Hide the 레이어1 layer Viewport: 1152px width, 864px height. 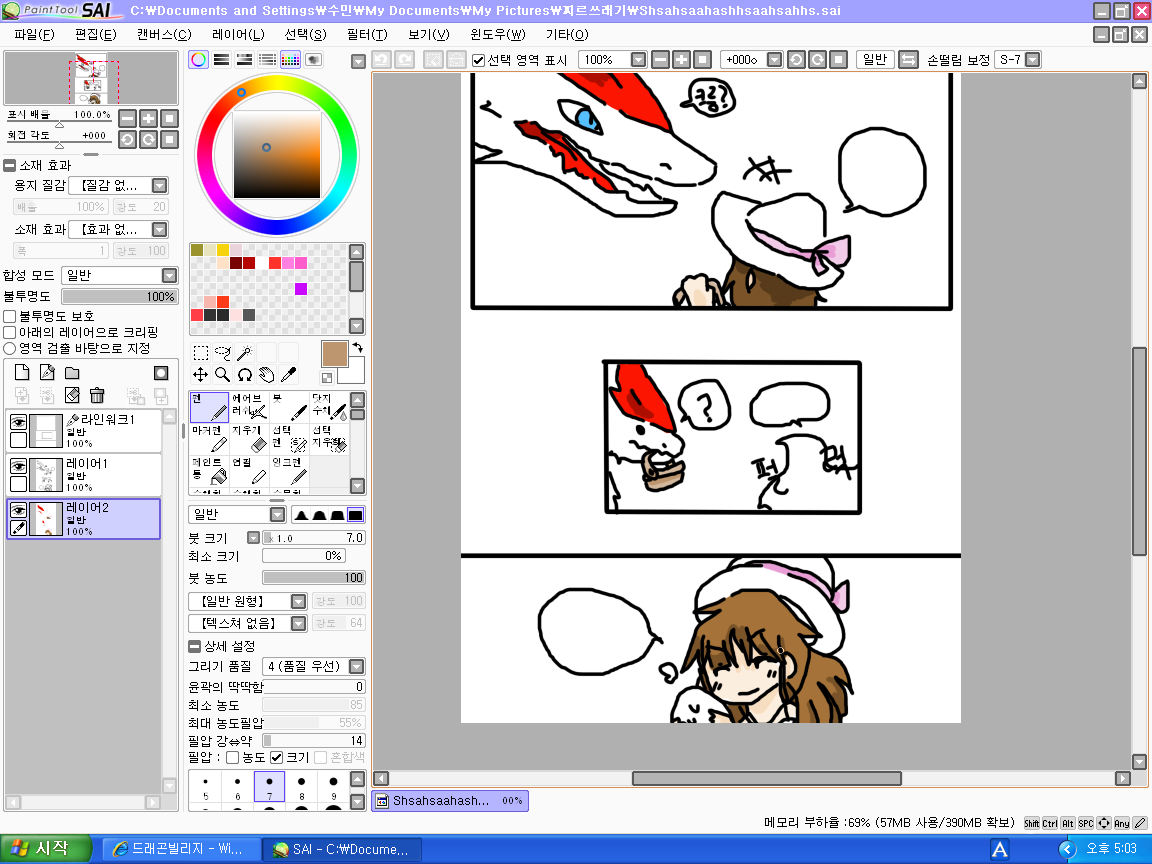pos(18,466)
